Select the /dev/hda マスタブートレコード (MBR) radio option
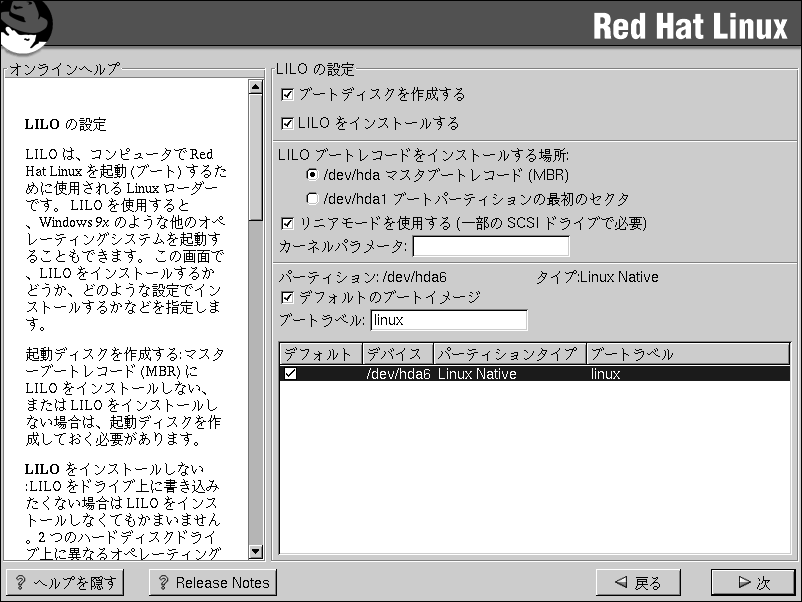 point(312,175)
